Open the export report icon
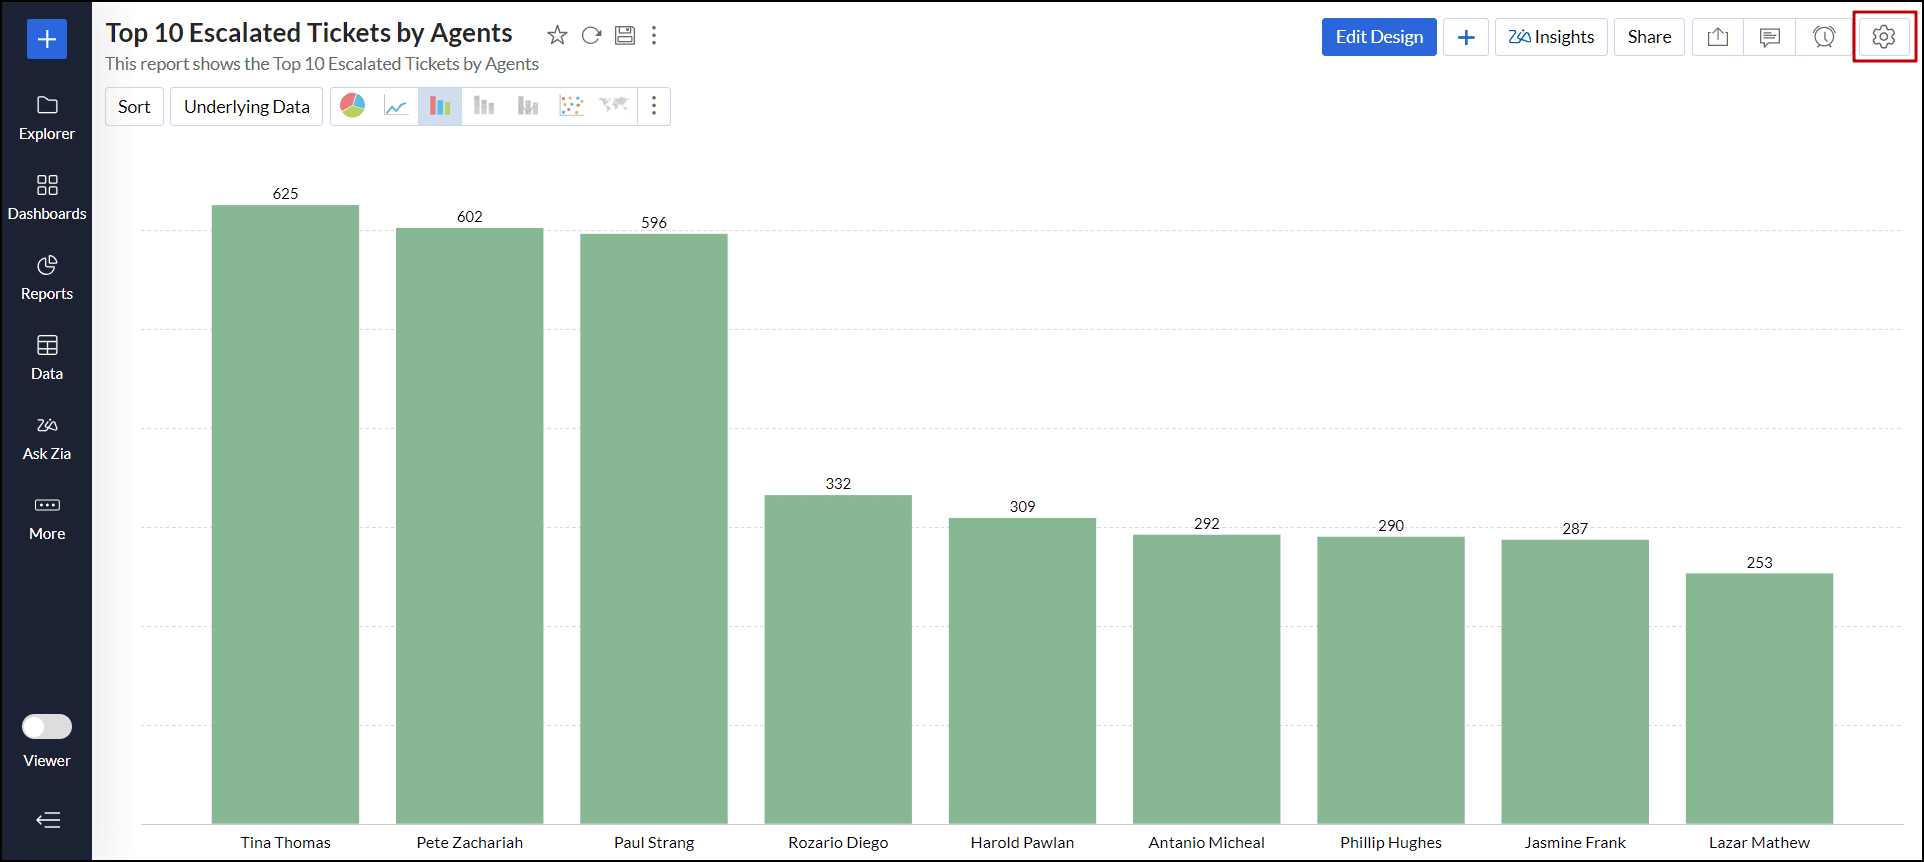The image size is (1924, 862). (x=1718, y=37)
